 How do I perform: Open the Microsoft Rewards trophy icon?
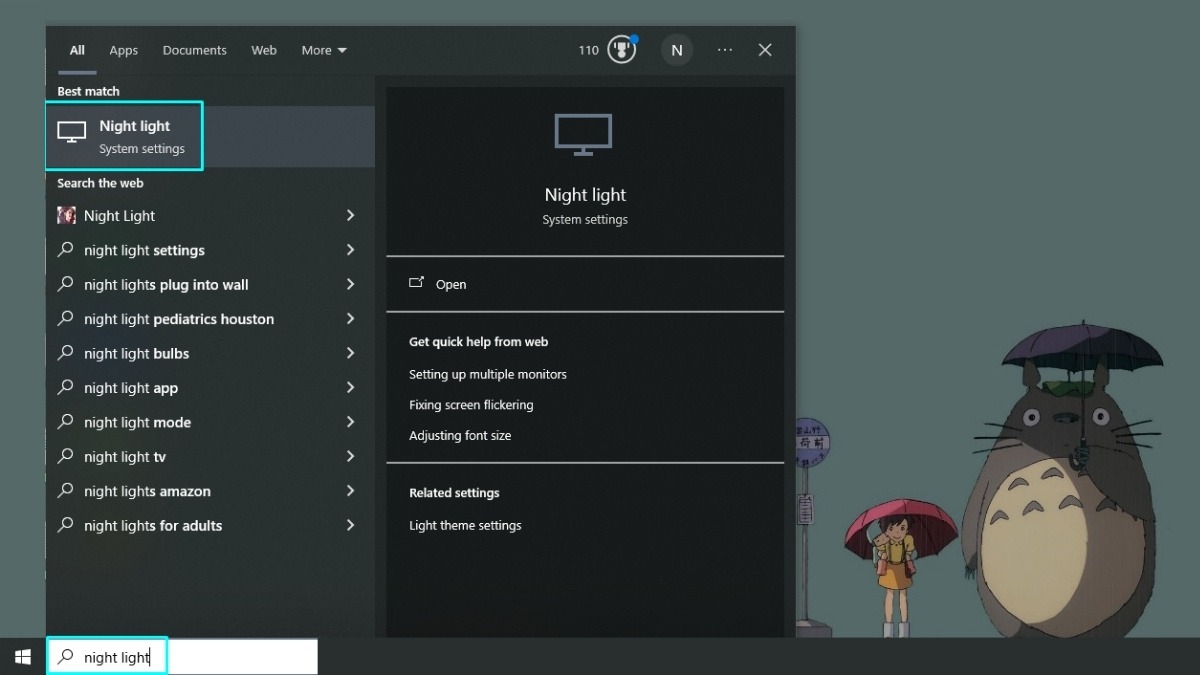pos(621,50)
